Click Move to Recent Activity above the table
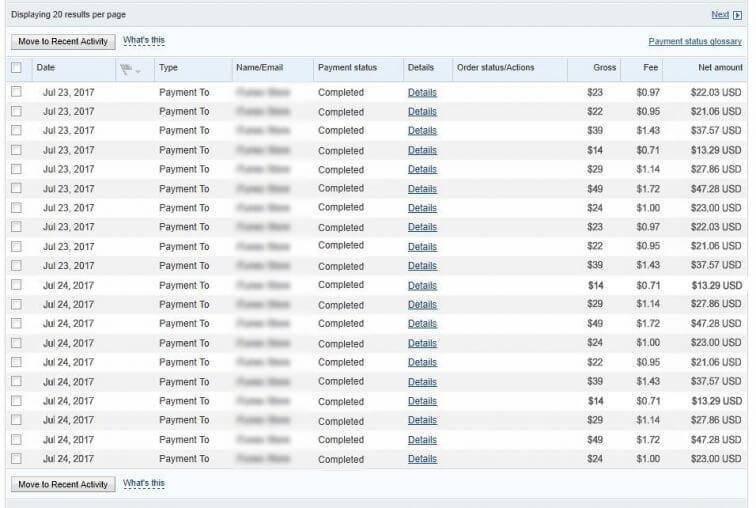This screenshot has width=756, height=508. [x=63, y=41]
